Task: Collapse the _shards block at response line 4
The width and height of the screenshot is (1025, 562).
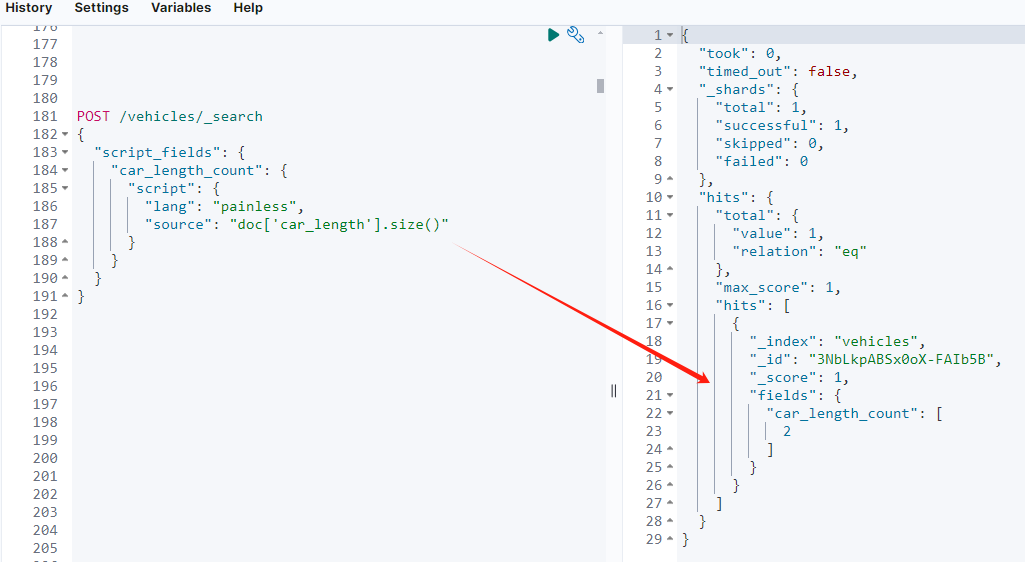Action: coord(670,90)
